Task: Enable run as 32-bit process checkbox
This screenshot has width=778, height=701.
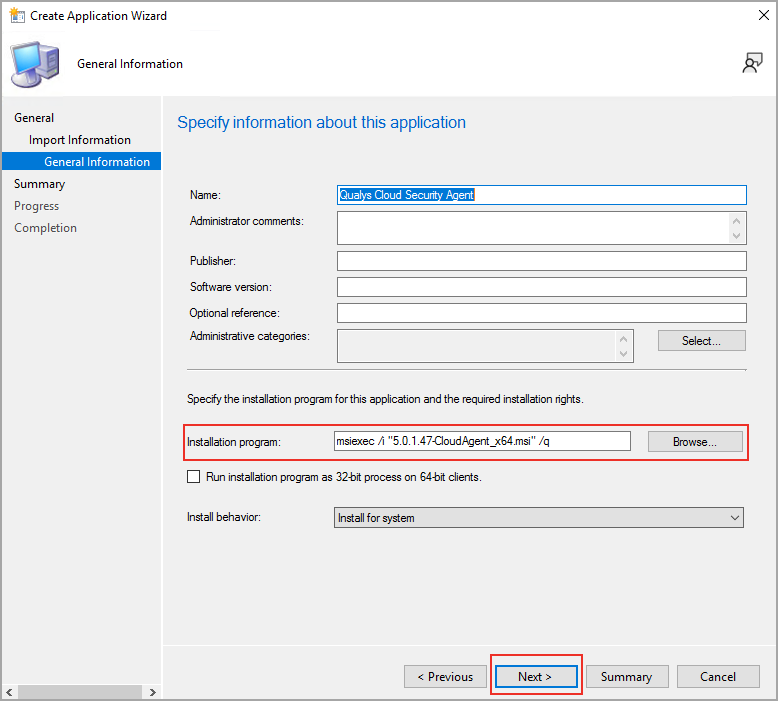Action: click(x=194, y=477)
